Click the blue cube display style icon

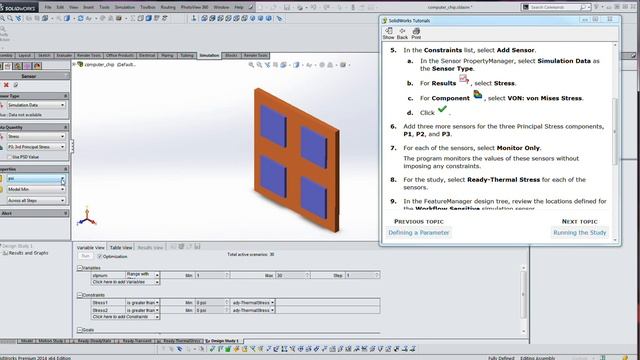click(x=149, y=18)
